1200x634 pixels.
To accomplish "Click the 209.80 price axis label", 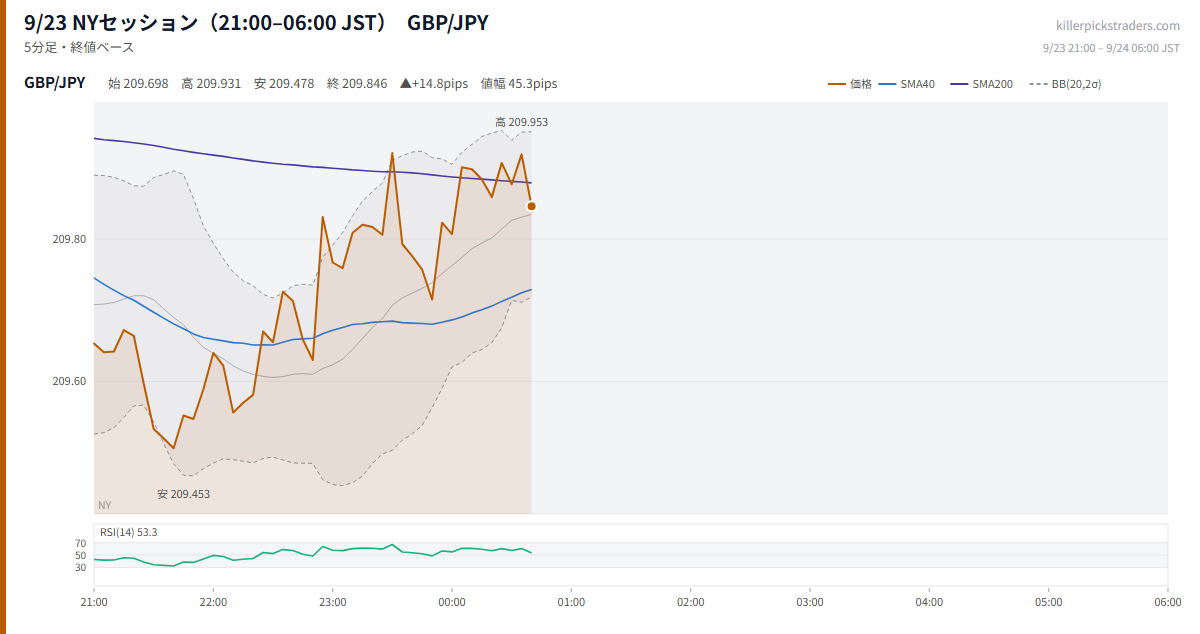I will pyautogui.click(x=71, y=239).
